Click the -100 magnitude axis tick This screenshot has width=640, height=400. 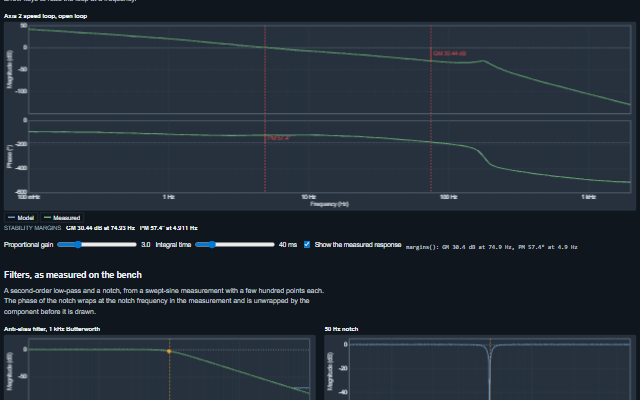click(x=21, y=91)
